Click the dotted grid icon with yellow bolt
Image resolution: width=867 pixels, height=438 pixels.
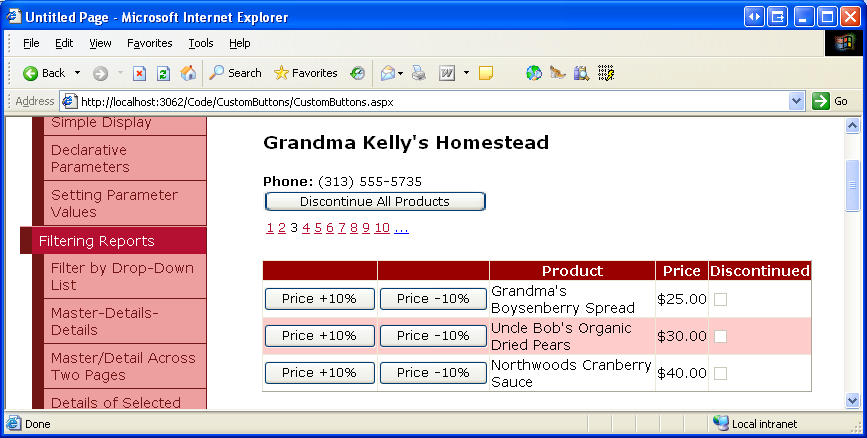(x=606, y=73)
